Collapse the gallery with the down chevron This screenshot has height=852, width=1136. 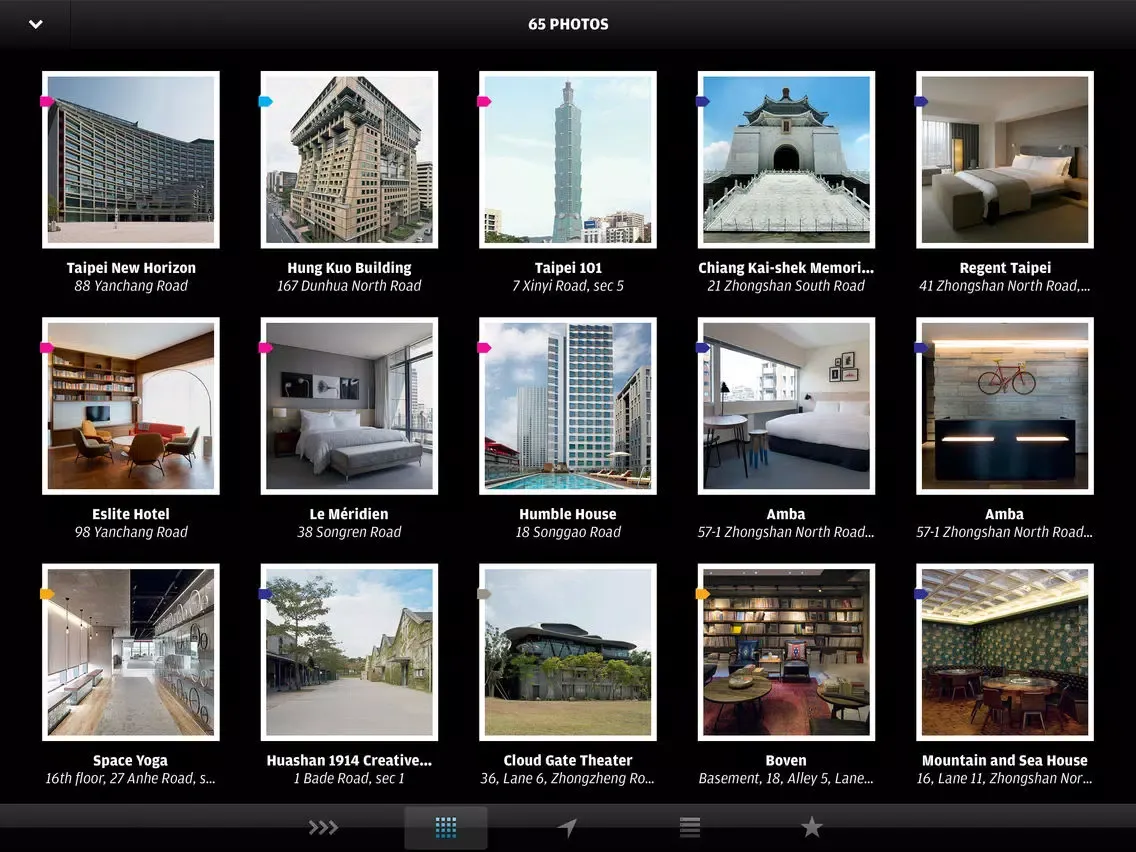(36, 24)
